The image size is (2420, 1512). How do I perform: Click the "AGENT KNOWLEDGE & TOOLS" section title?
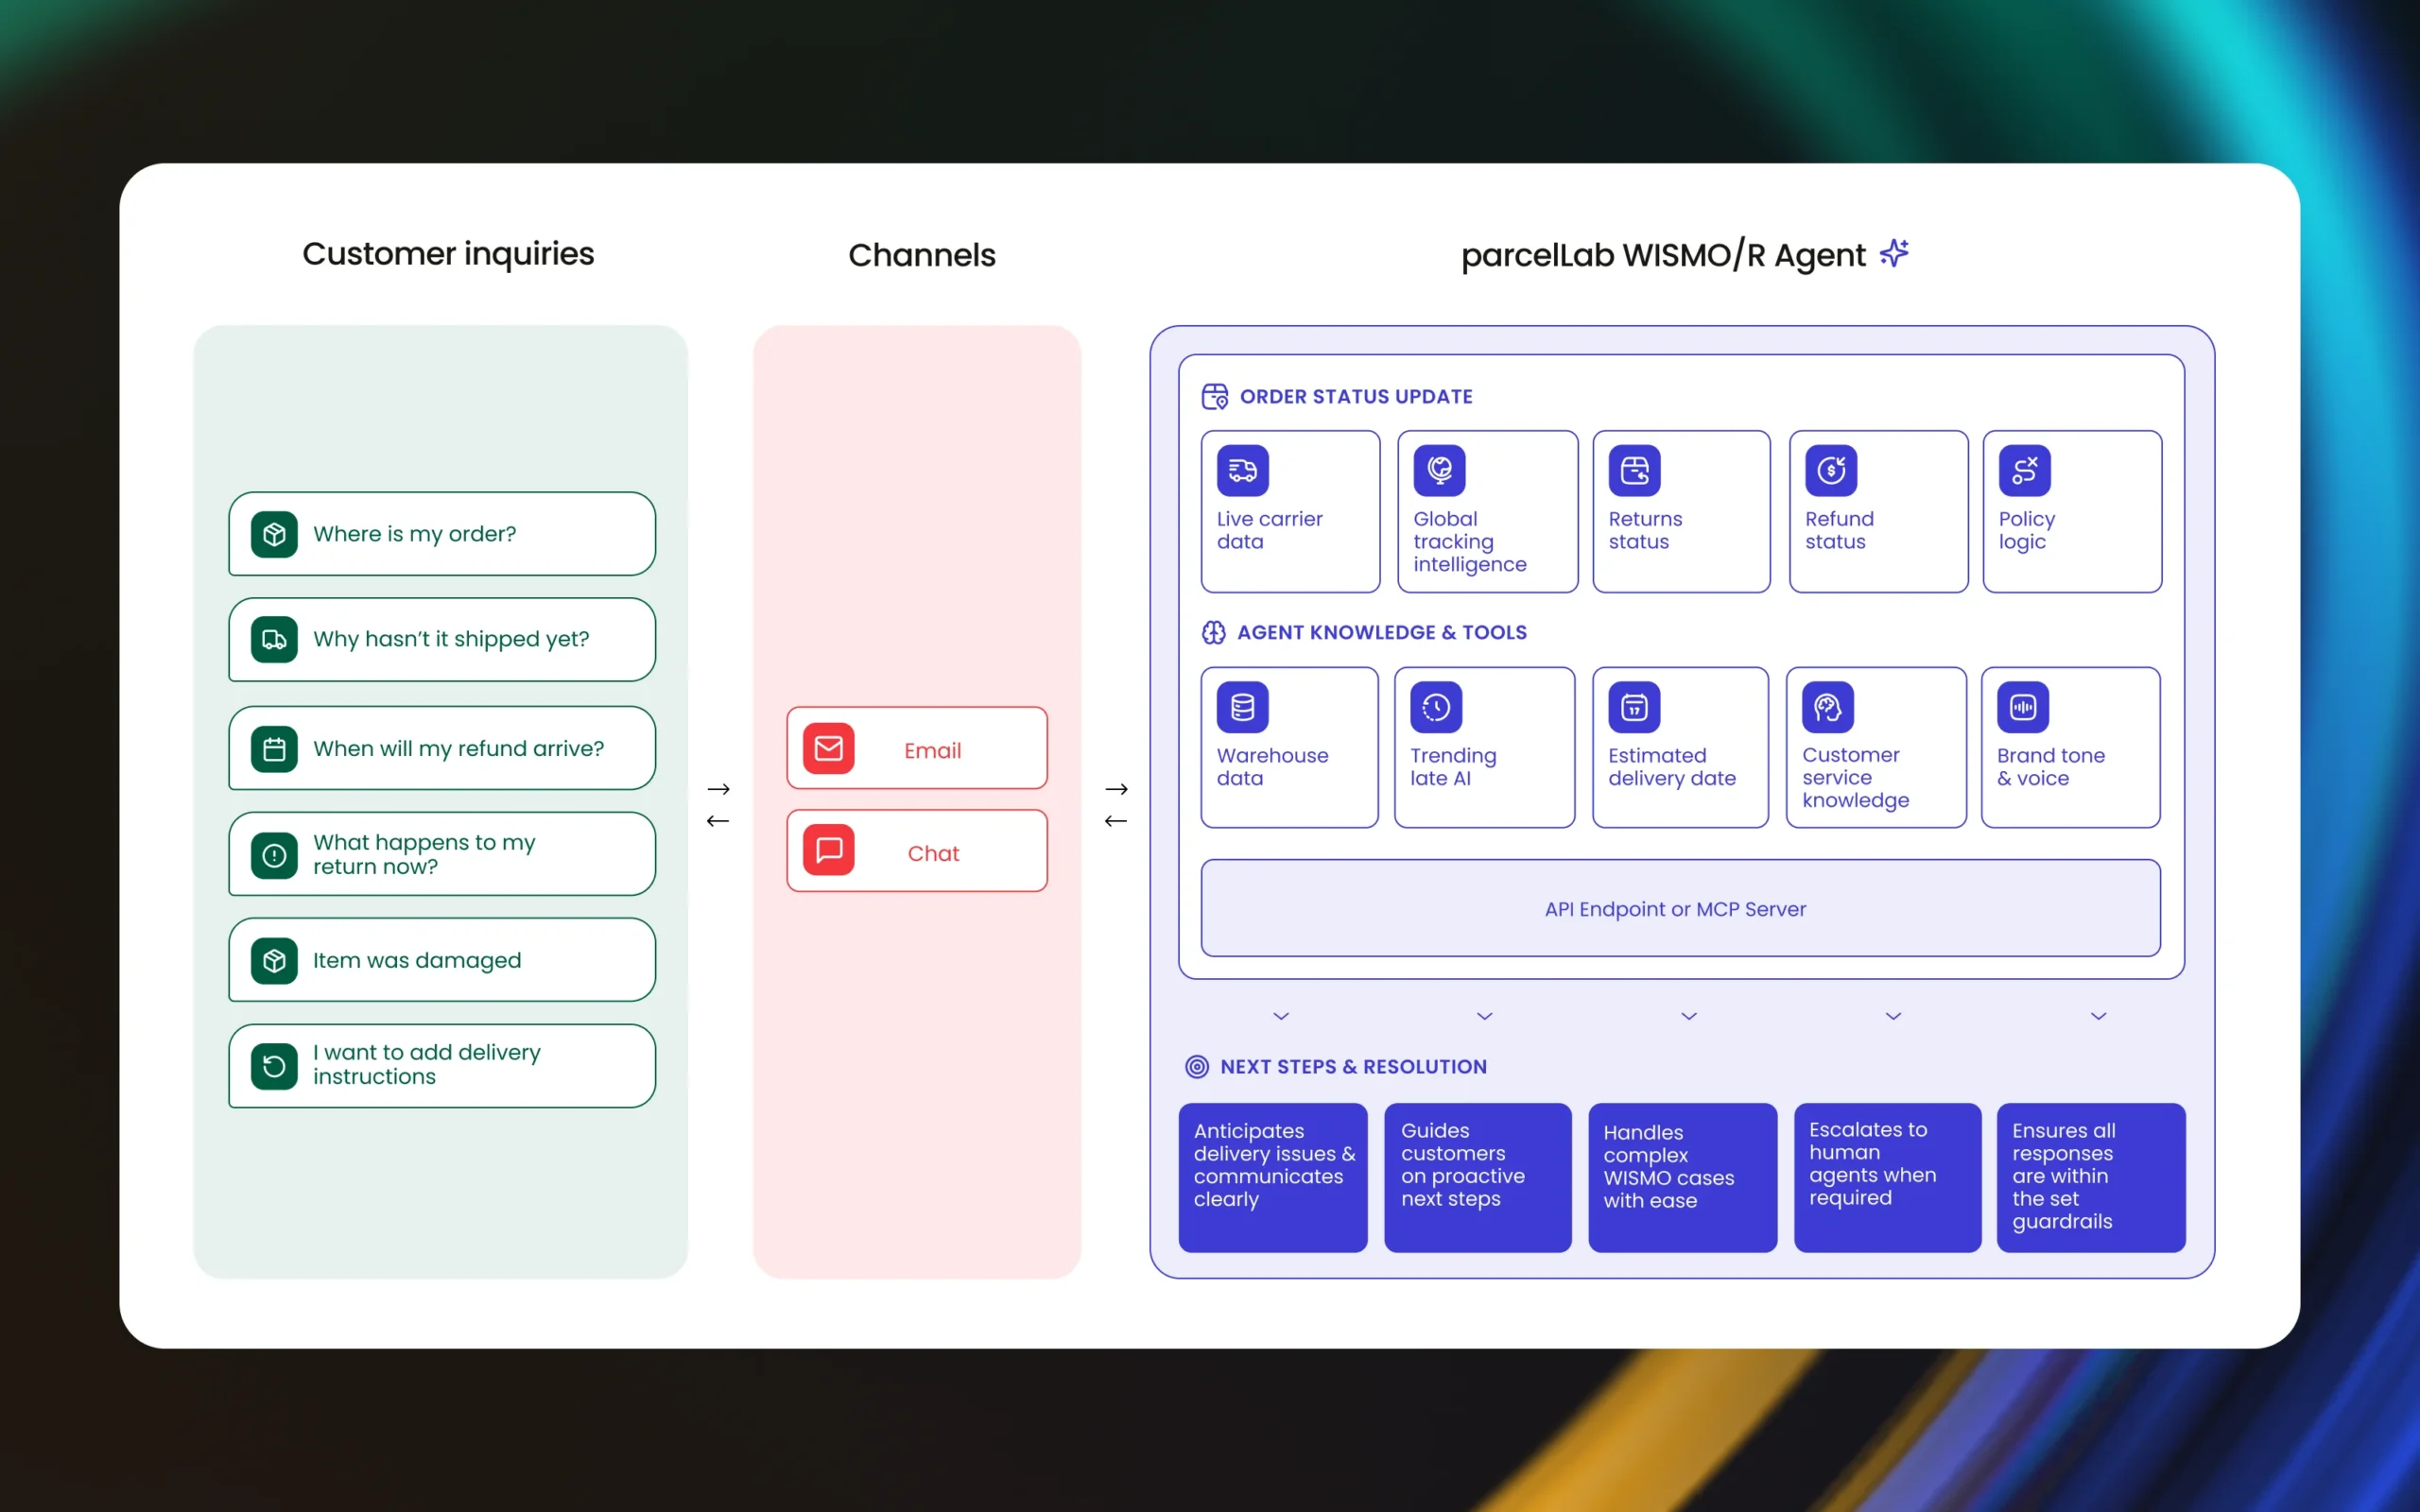(1382, 633)
